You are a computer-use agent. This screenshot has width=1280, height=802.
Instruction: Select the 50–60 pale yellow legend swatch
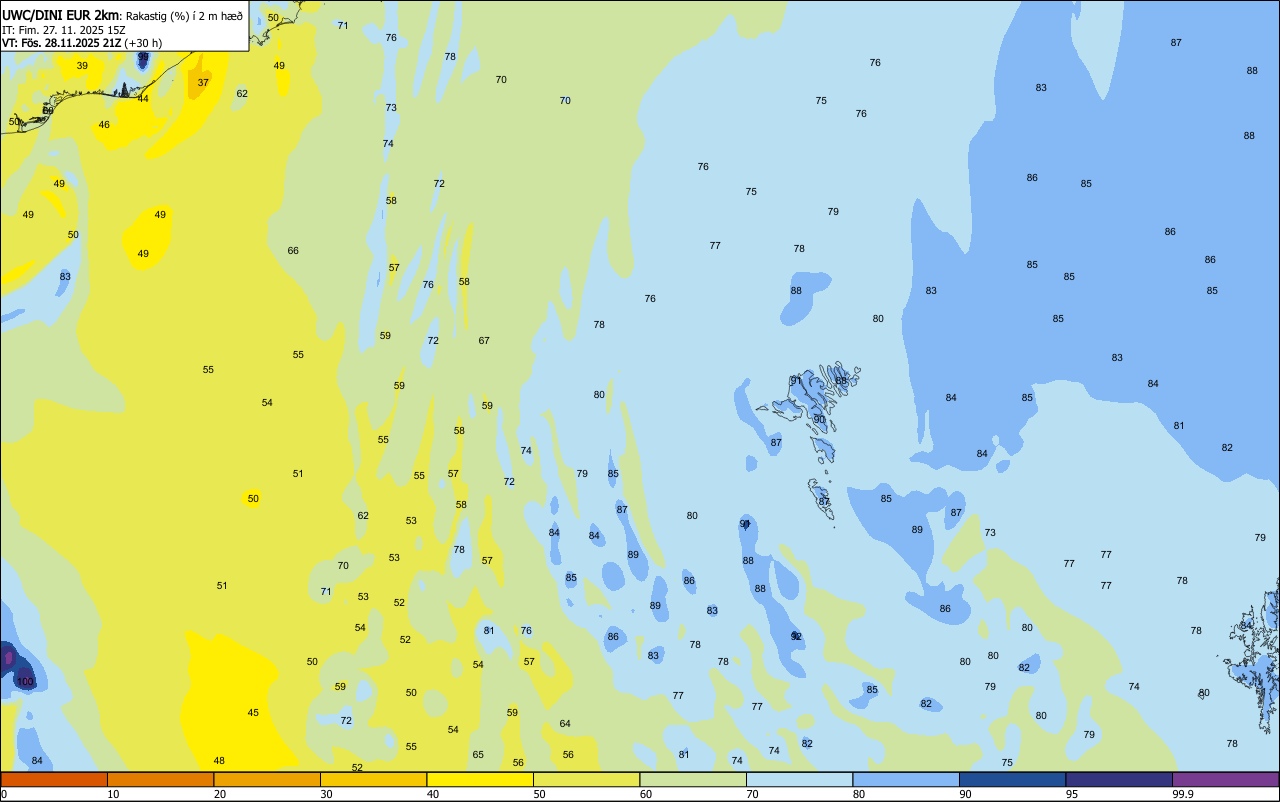(x=586, y=779)
